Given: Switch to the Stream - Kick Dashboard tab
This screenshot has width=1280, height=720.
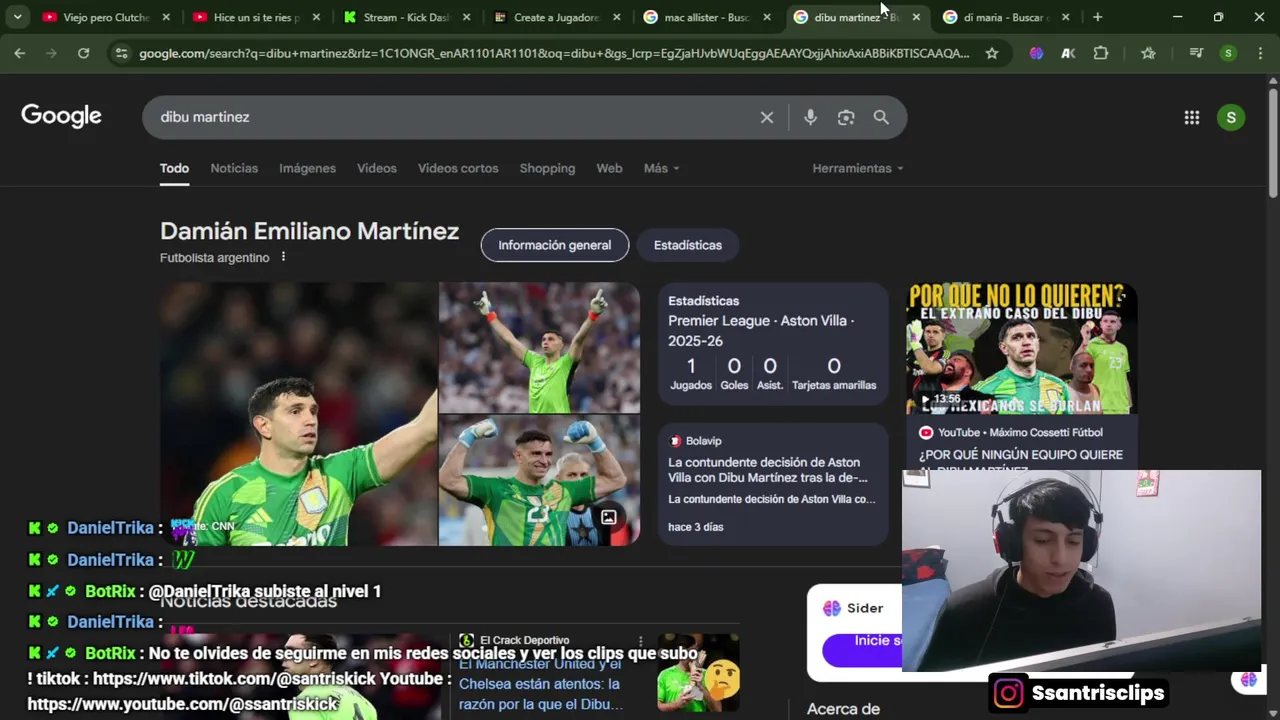Looking at the screenshot, I should coord(407,17).
